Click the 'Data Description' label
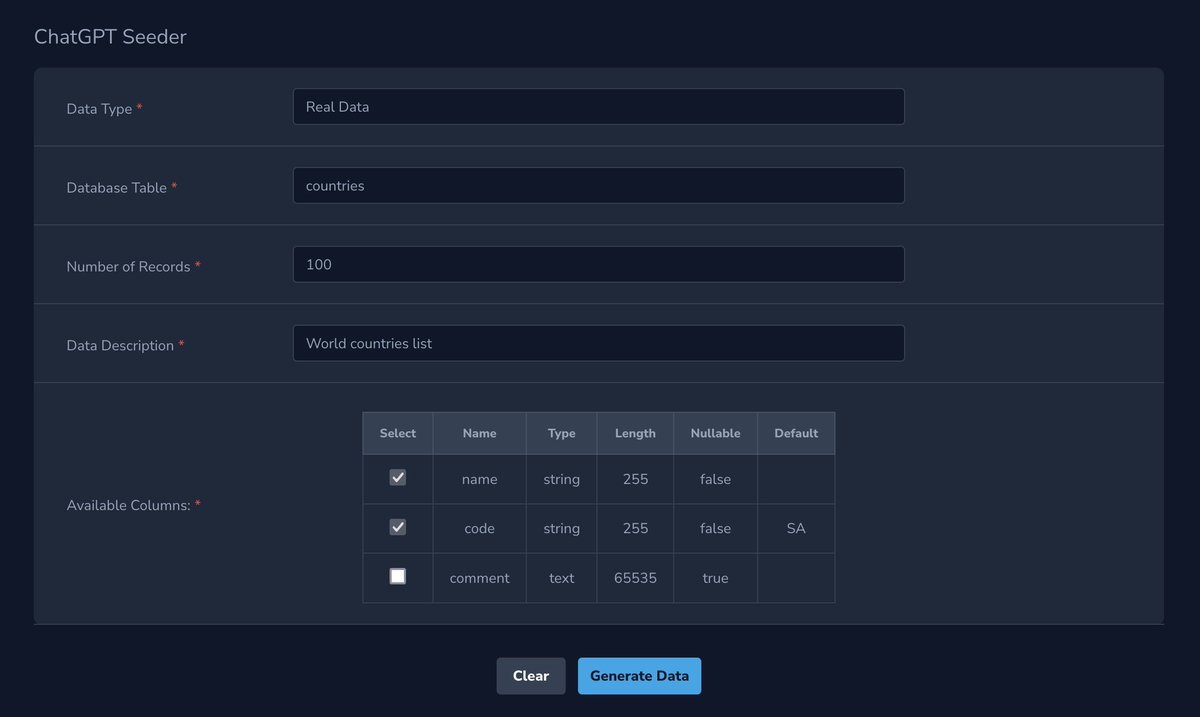 click(120, 345)
